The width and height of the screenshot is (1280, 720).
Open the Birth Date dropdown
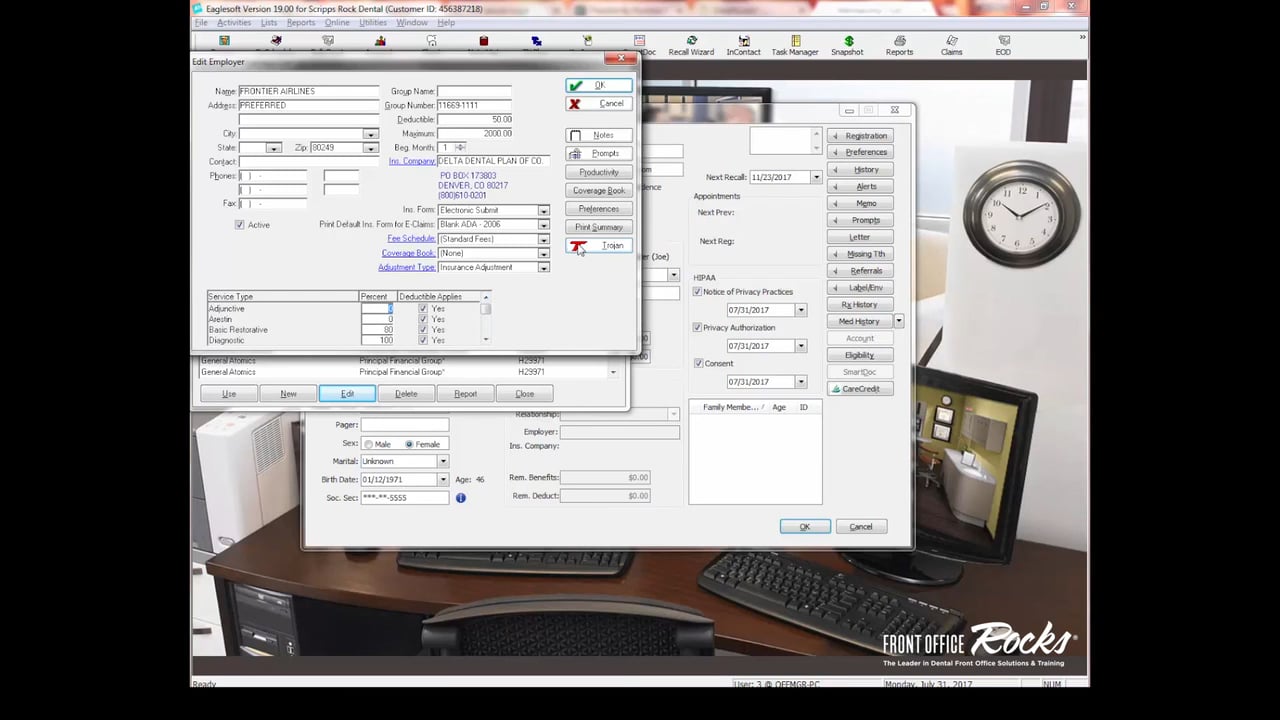[x=442, y=480]
